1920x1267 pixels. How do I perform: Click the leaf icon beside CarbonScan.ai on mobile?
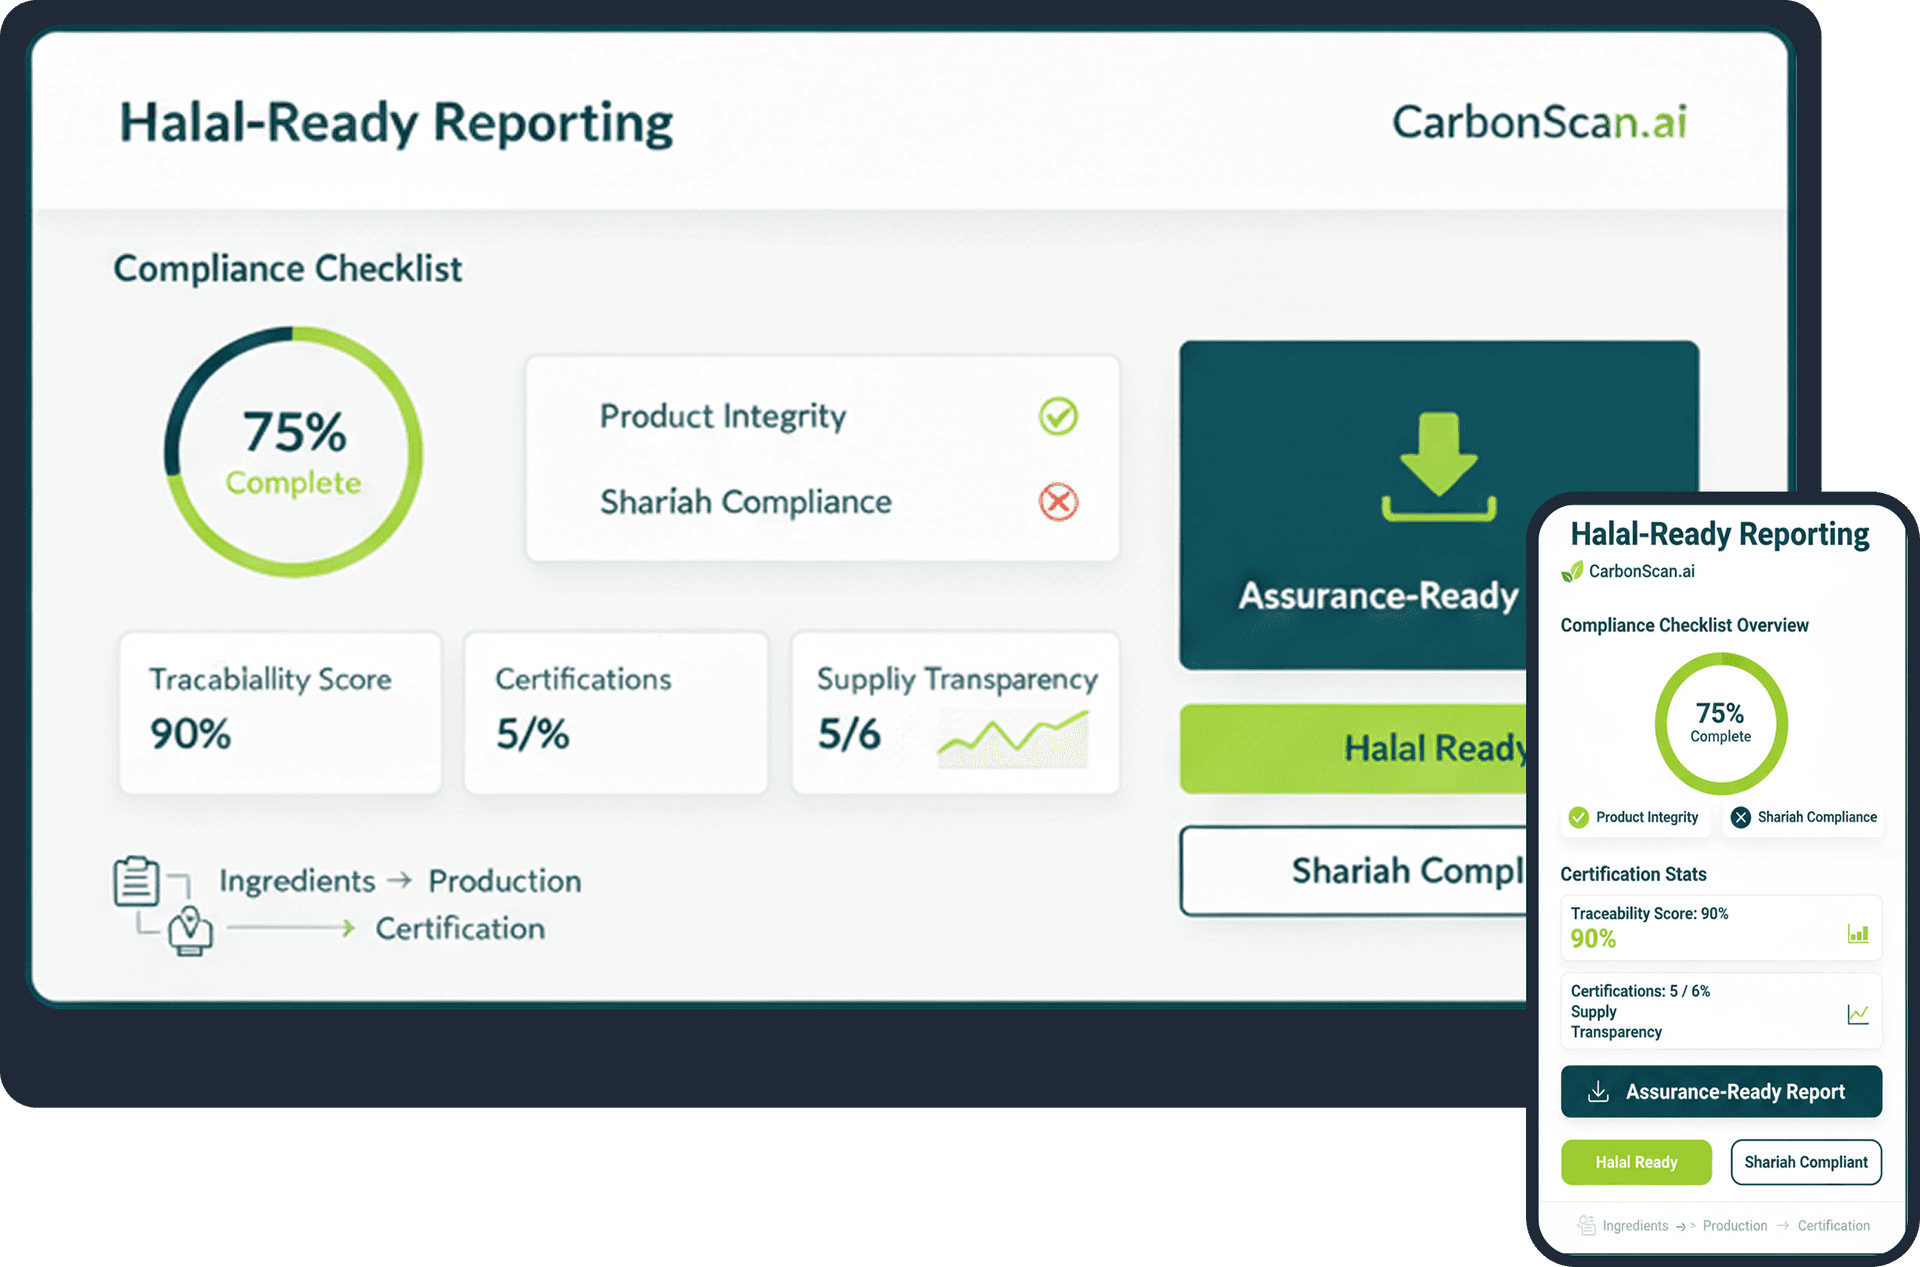pos(1570,571)
